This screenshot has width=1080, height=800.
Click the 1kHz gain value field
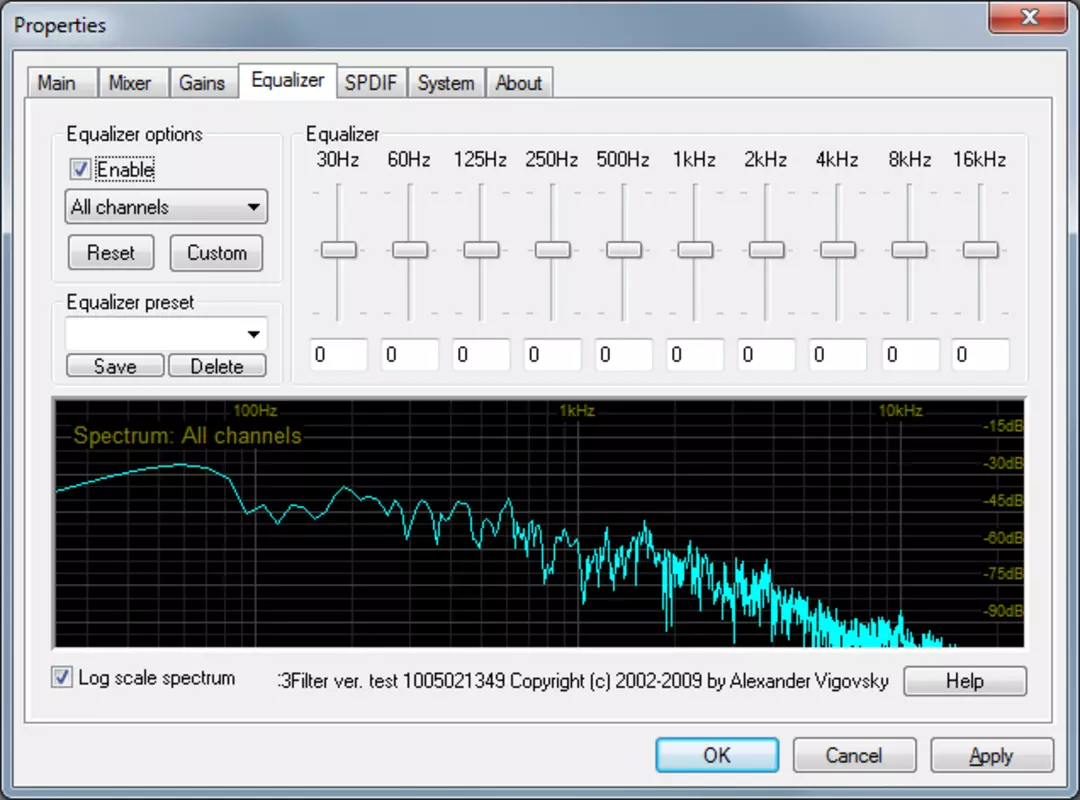coord(696,355)
